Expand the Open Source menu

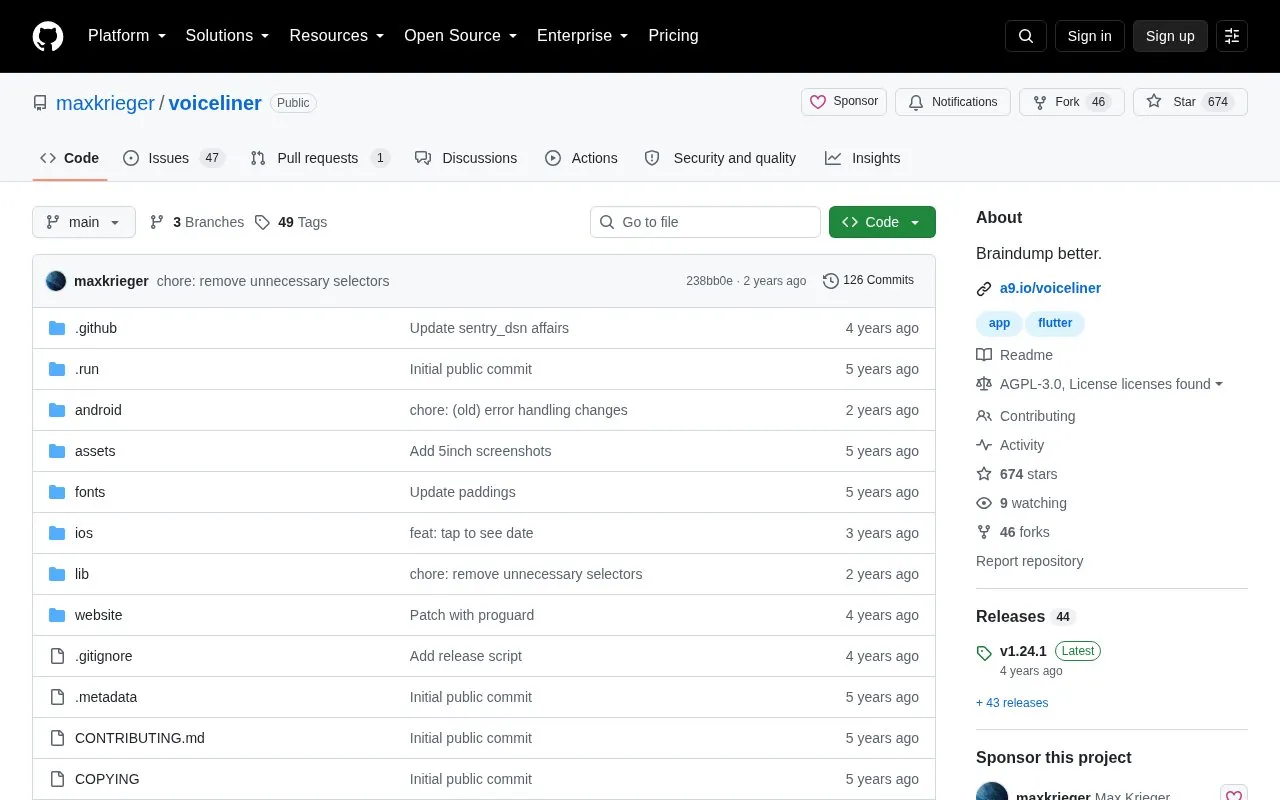pos(461,36)
